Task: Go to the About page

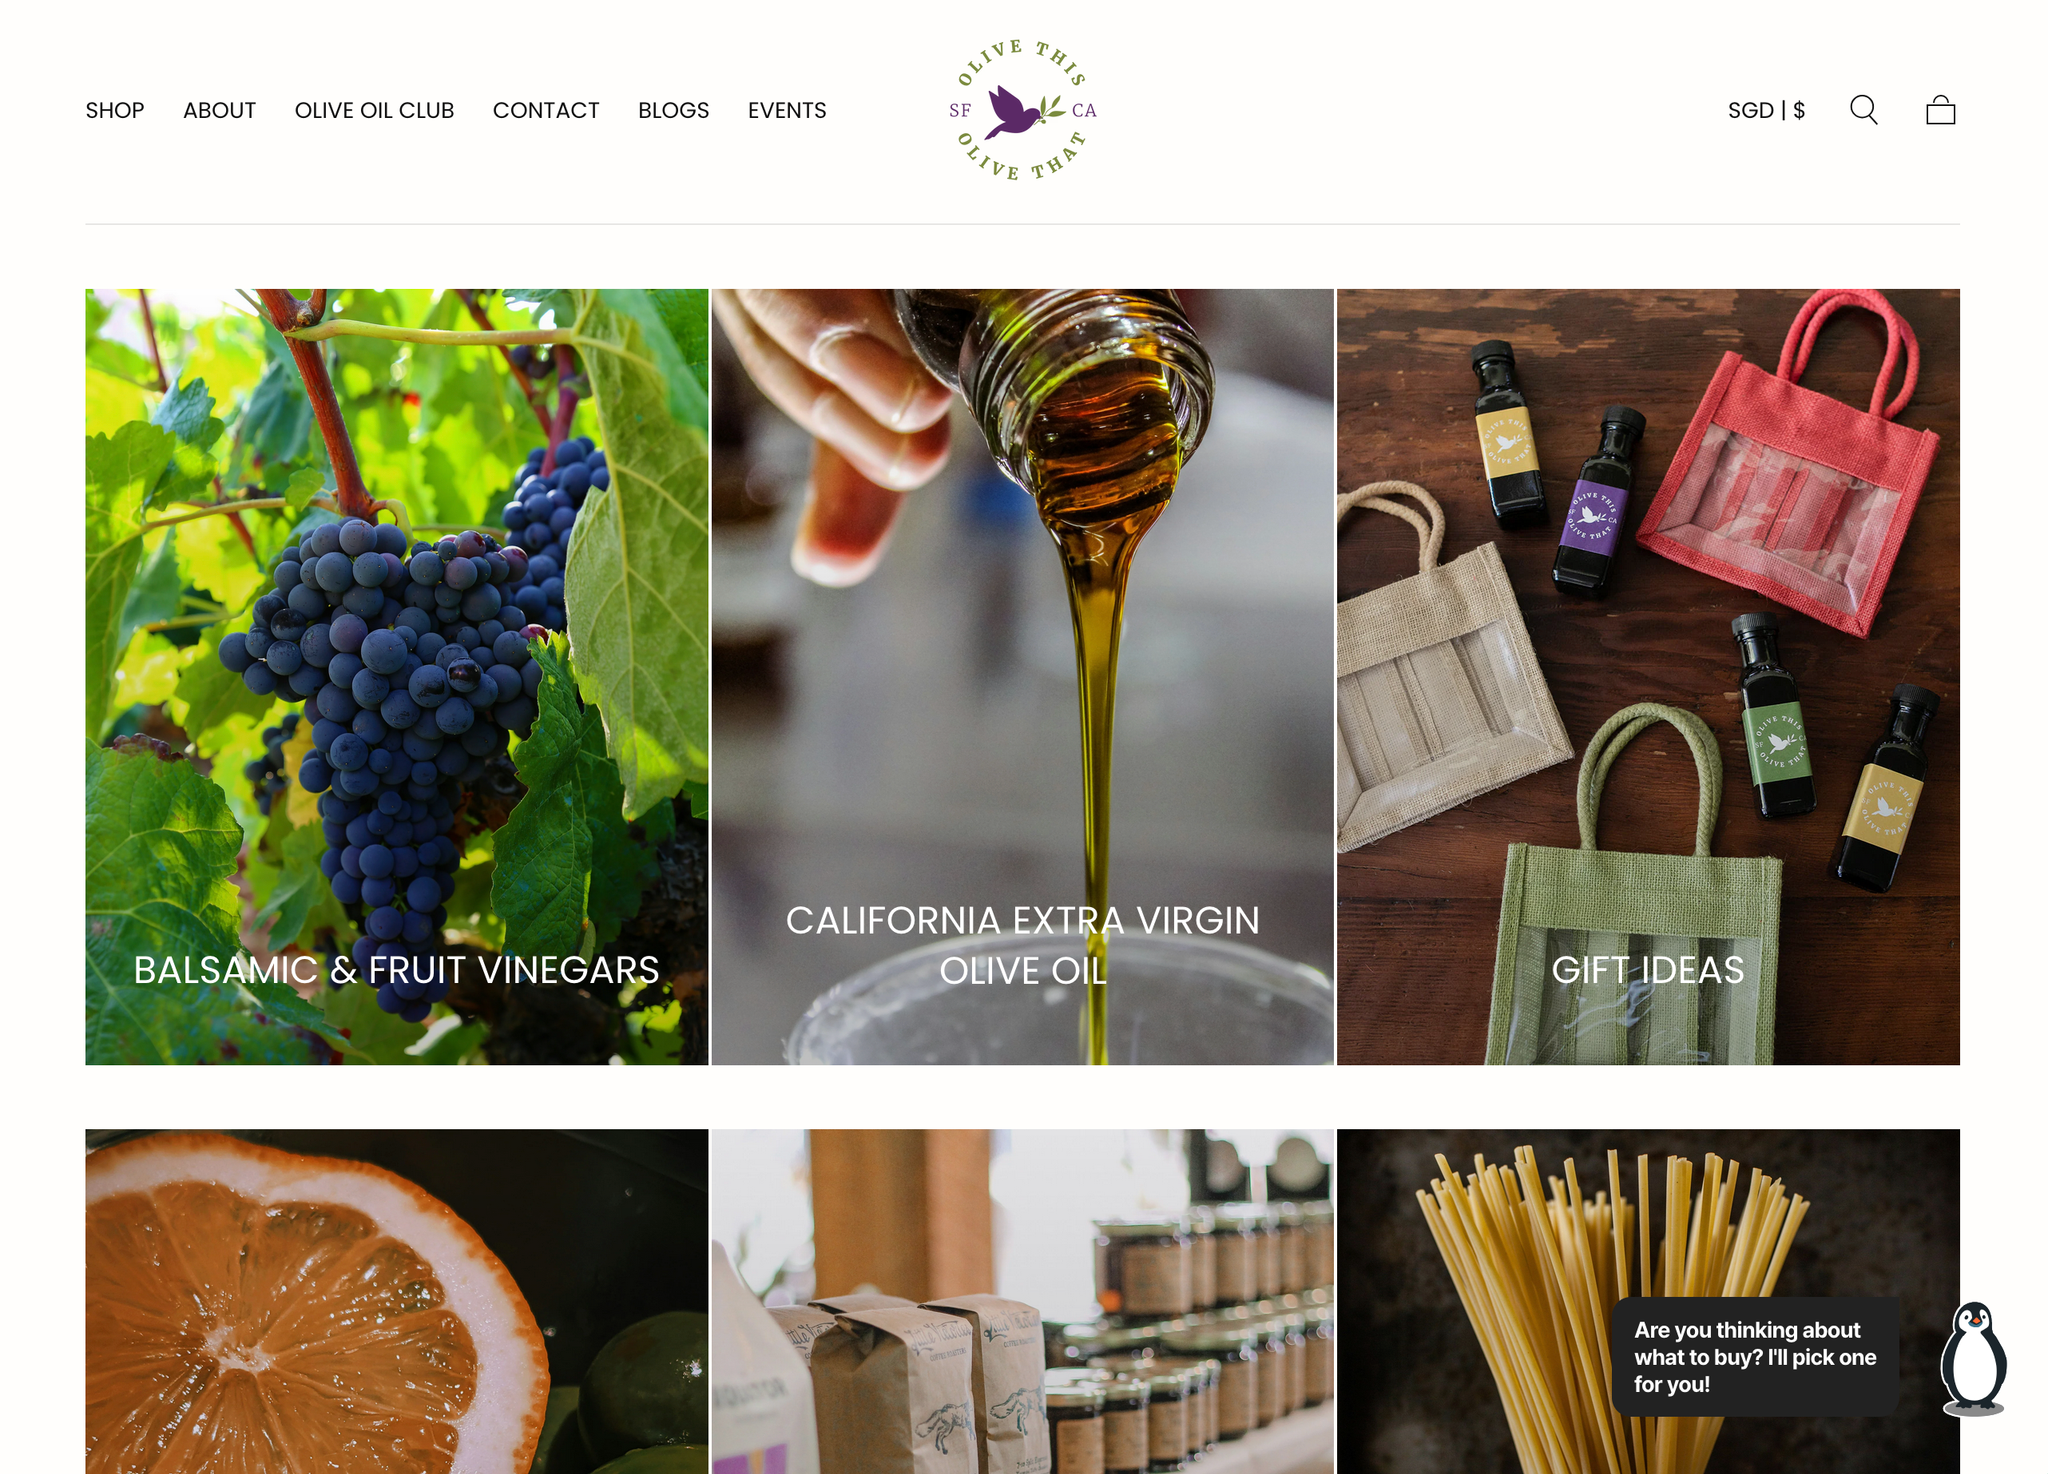Action: [219, 110]
